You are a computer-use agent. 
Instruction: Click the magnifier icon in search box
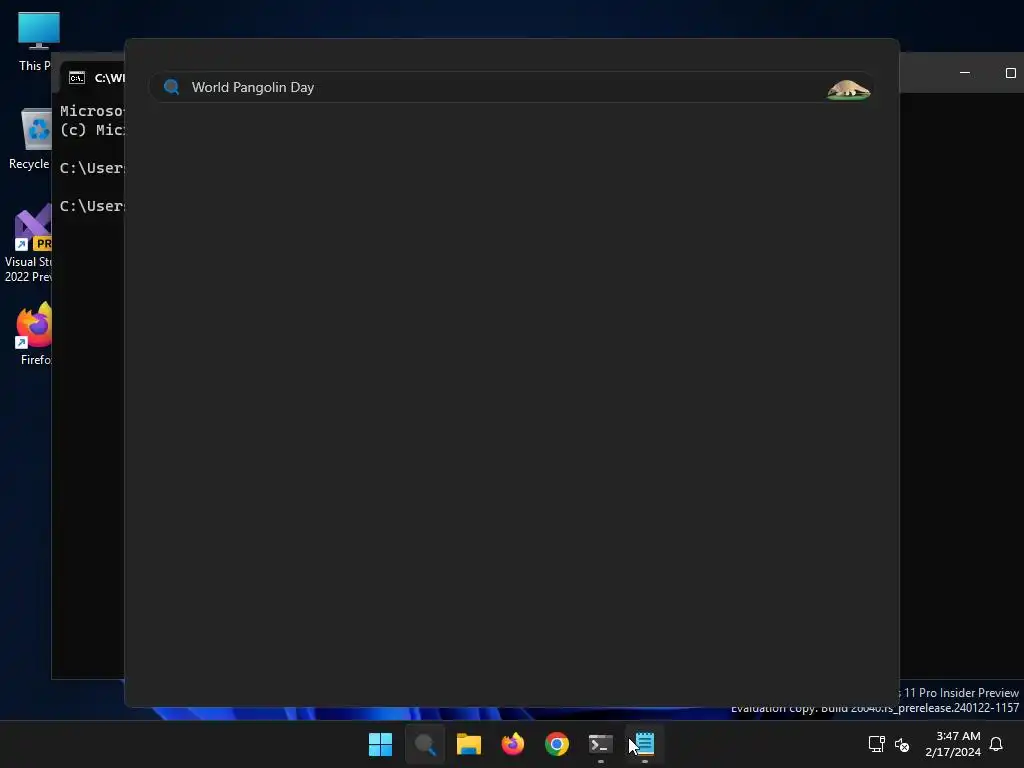click(172, 87)
